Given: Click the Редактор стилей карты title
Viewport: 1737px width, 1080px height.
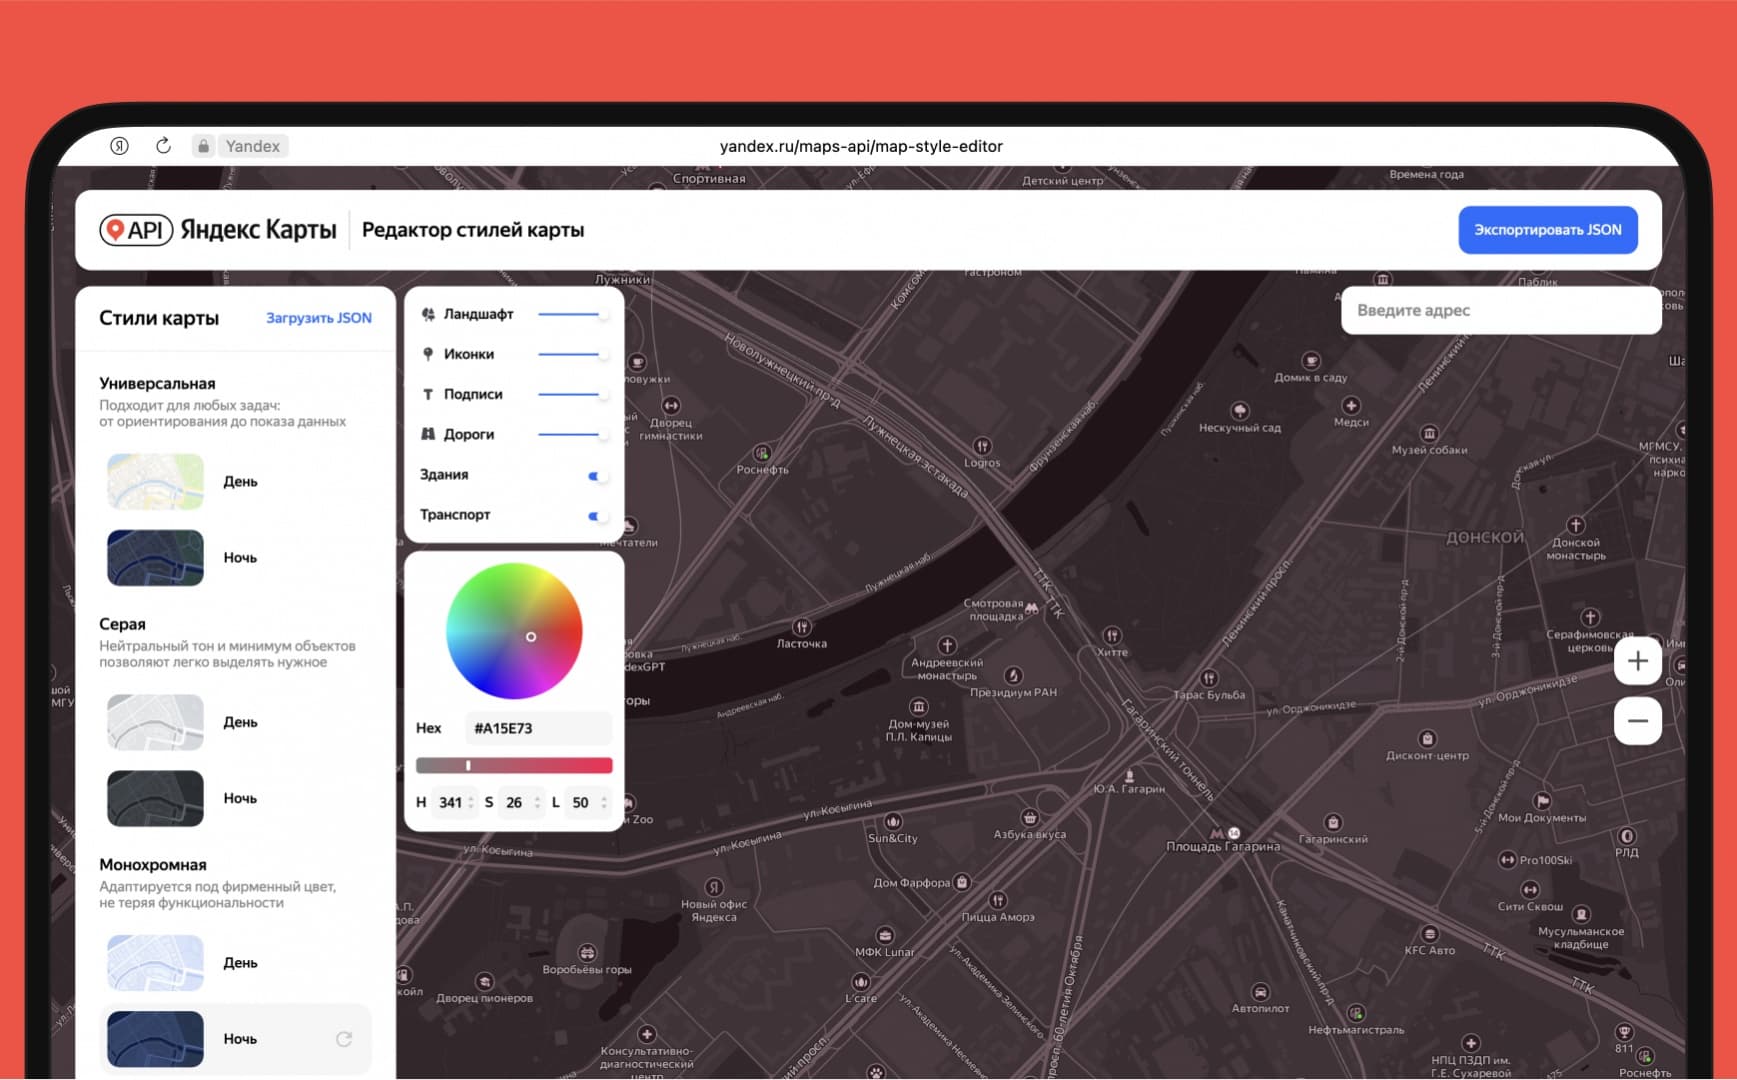Looking at the screenshot, I should (x=473, y=230).
